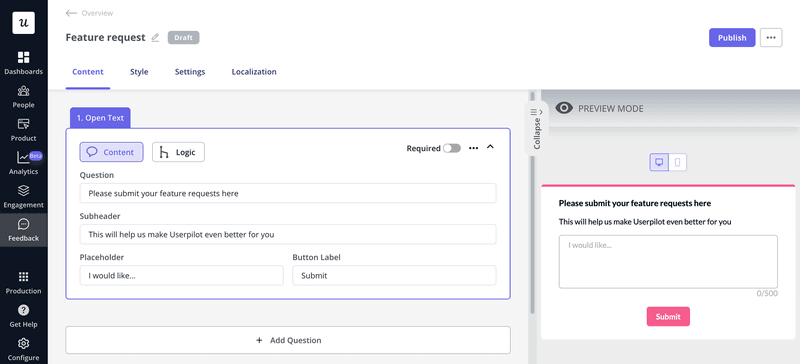Select Feedback in the sidebar

[x=23, y=230]
